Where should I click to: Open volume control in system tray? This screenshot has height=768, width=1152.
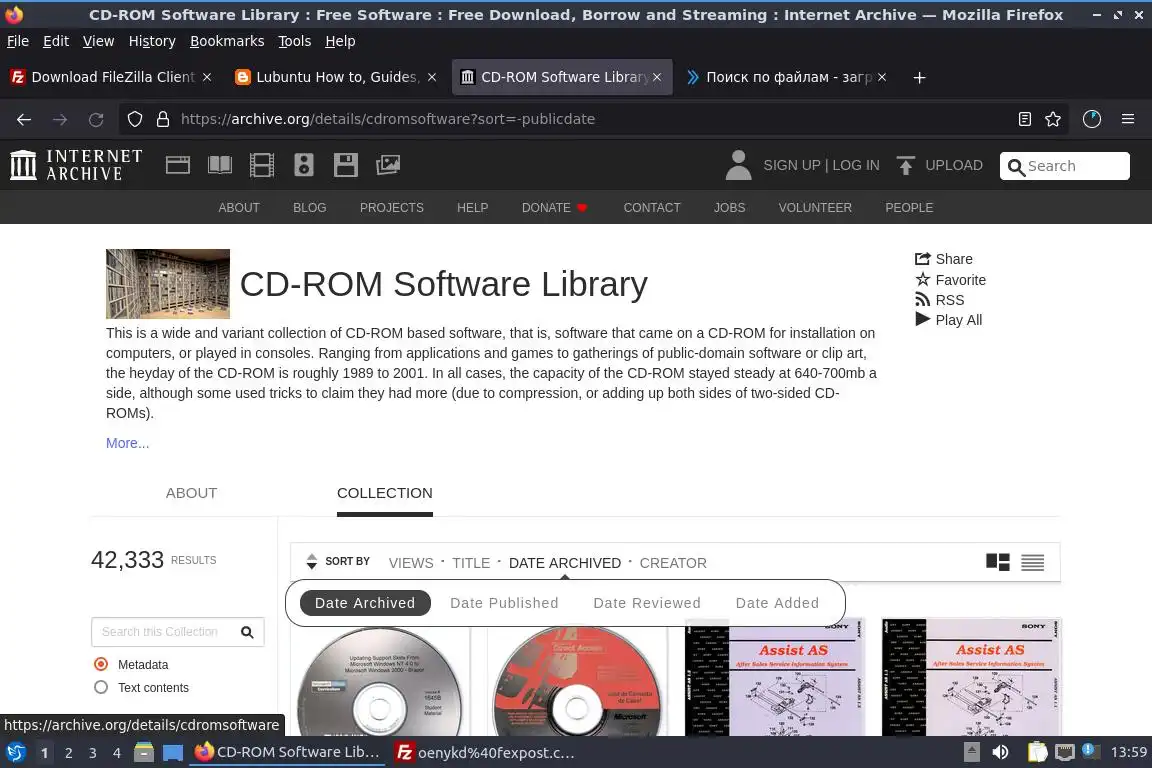click(x=1000, y=752)
